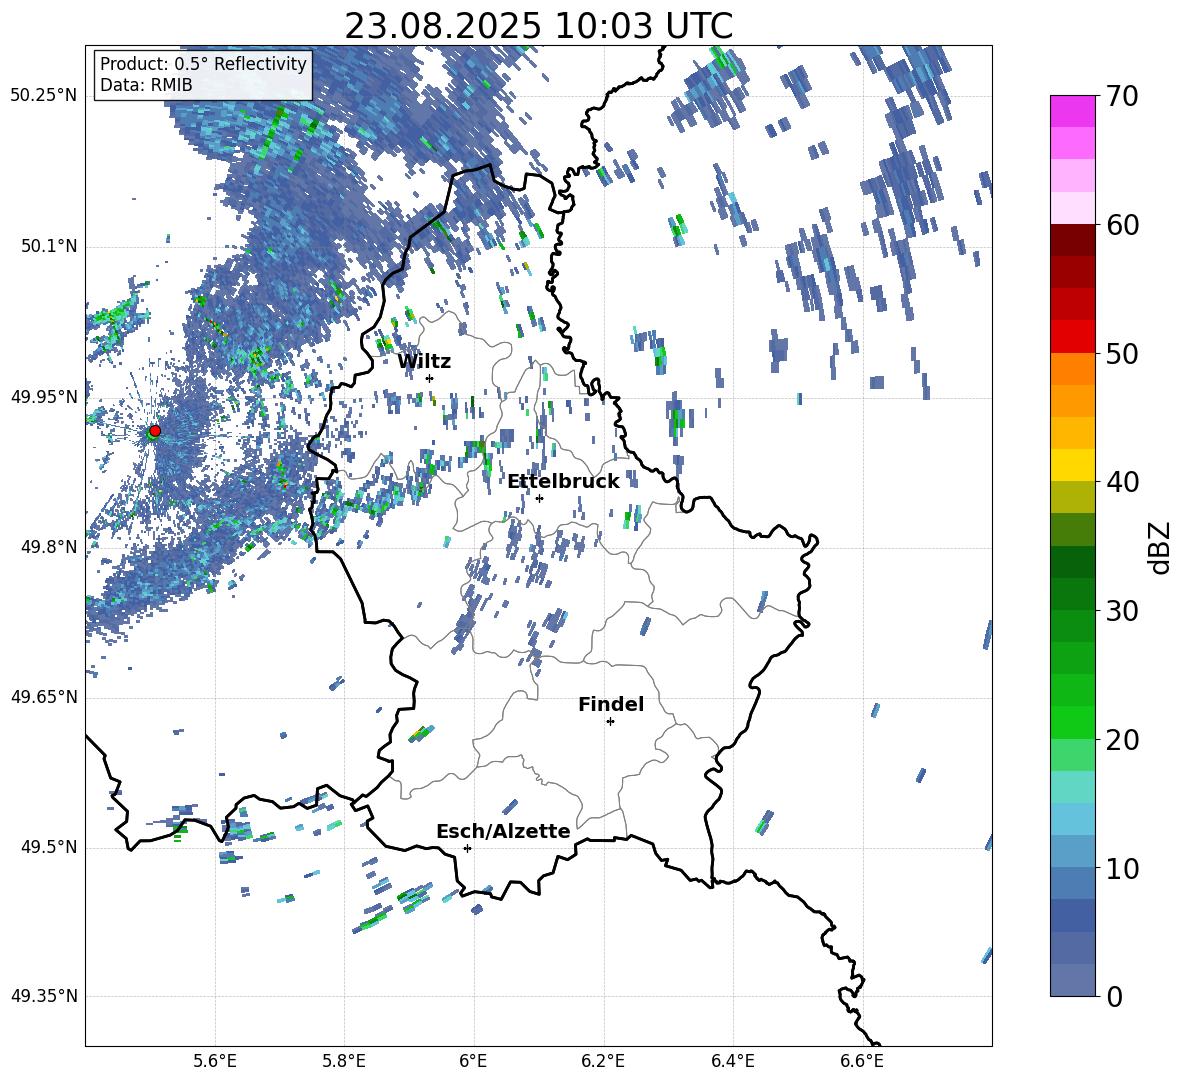1184x1081 pixels.
Task: Click the title 23.08.2025 10:03 UTC
Action: (x=538, y=26)
